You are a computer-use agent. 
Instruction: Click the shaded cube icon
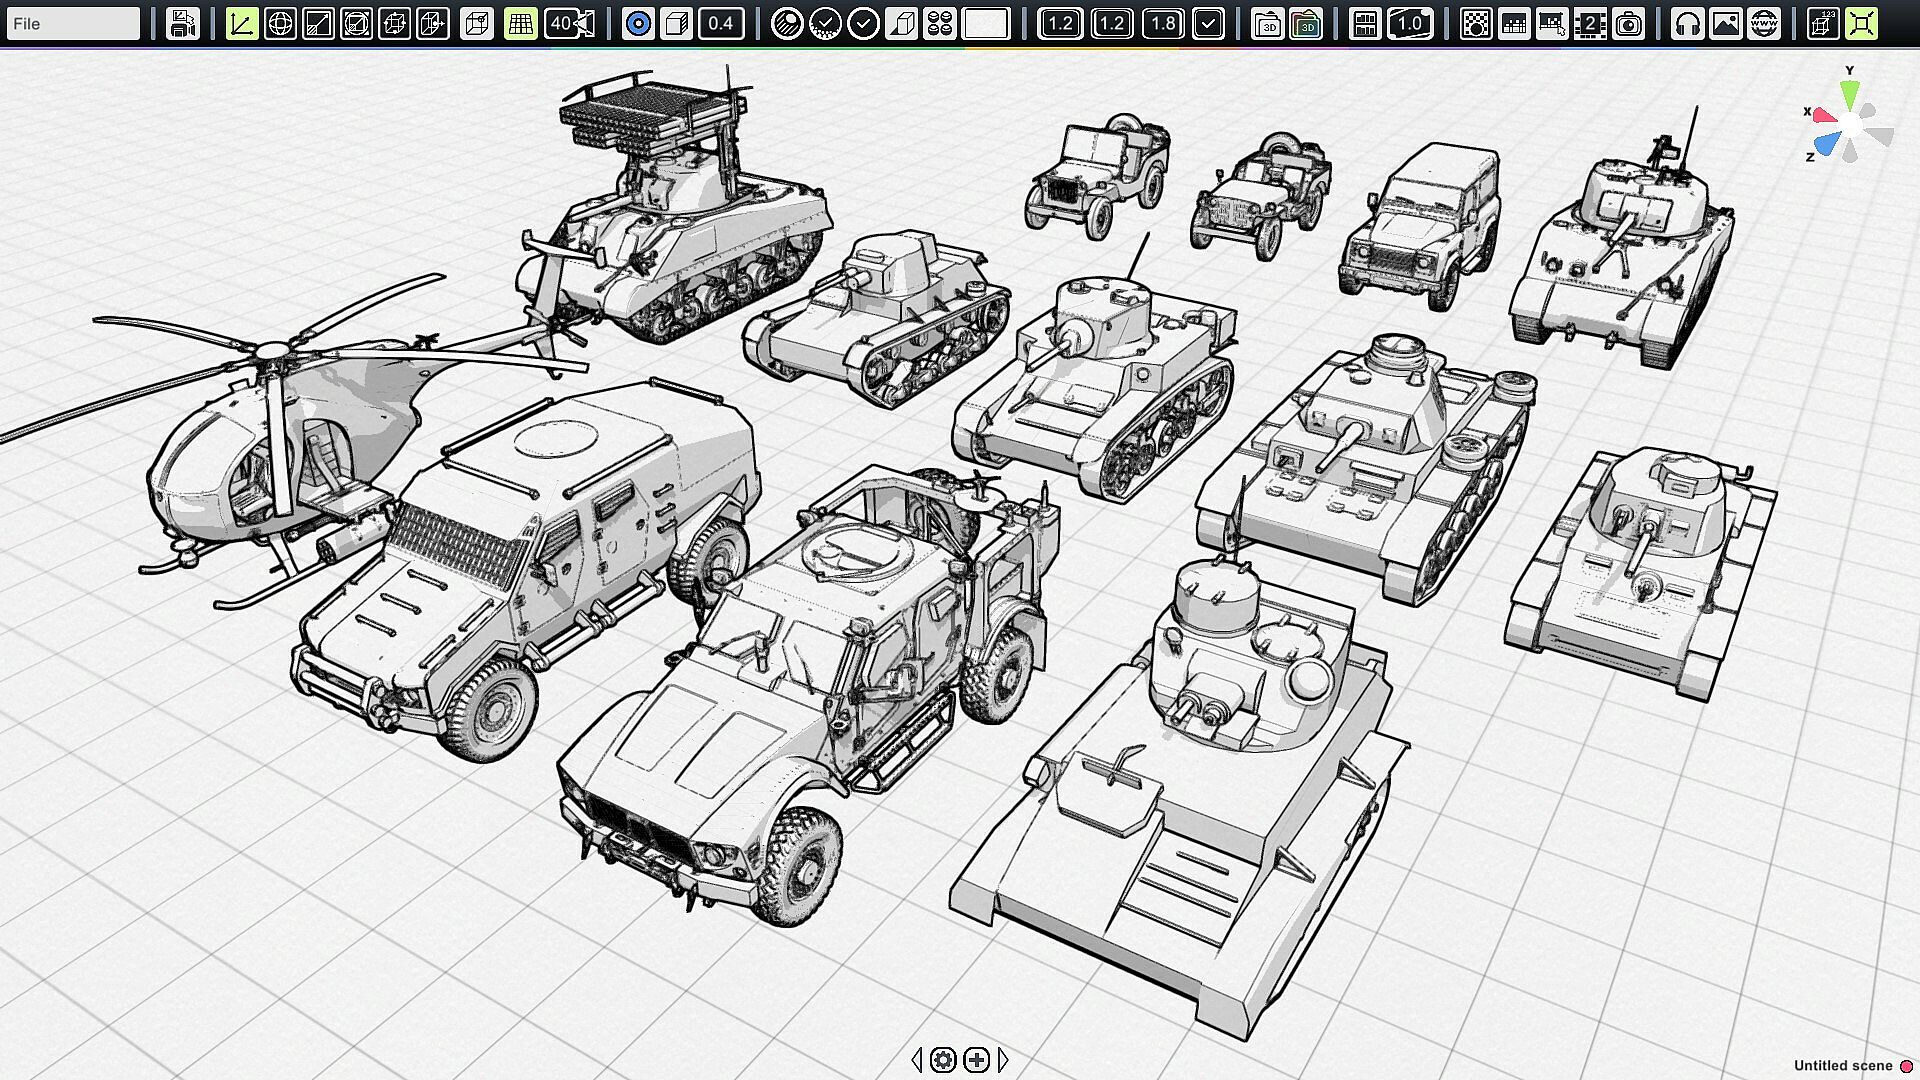676,23
